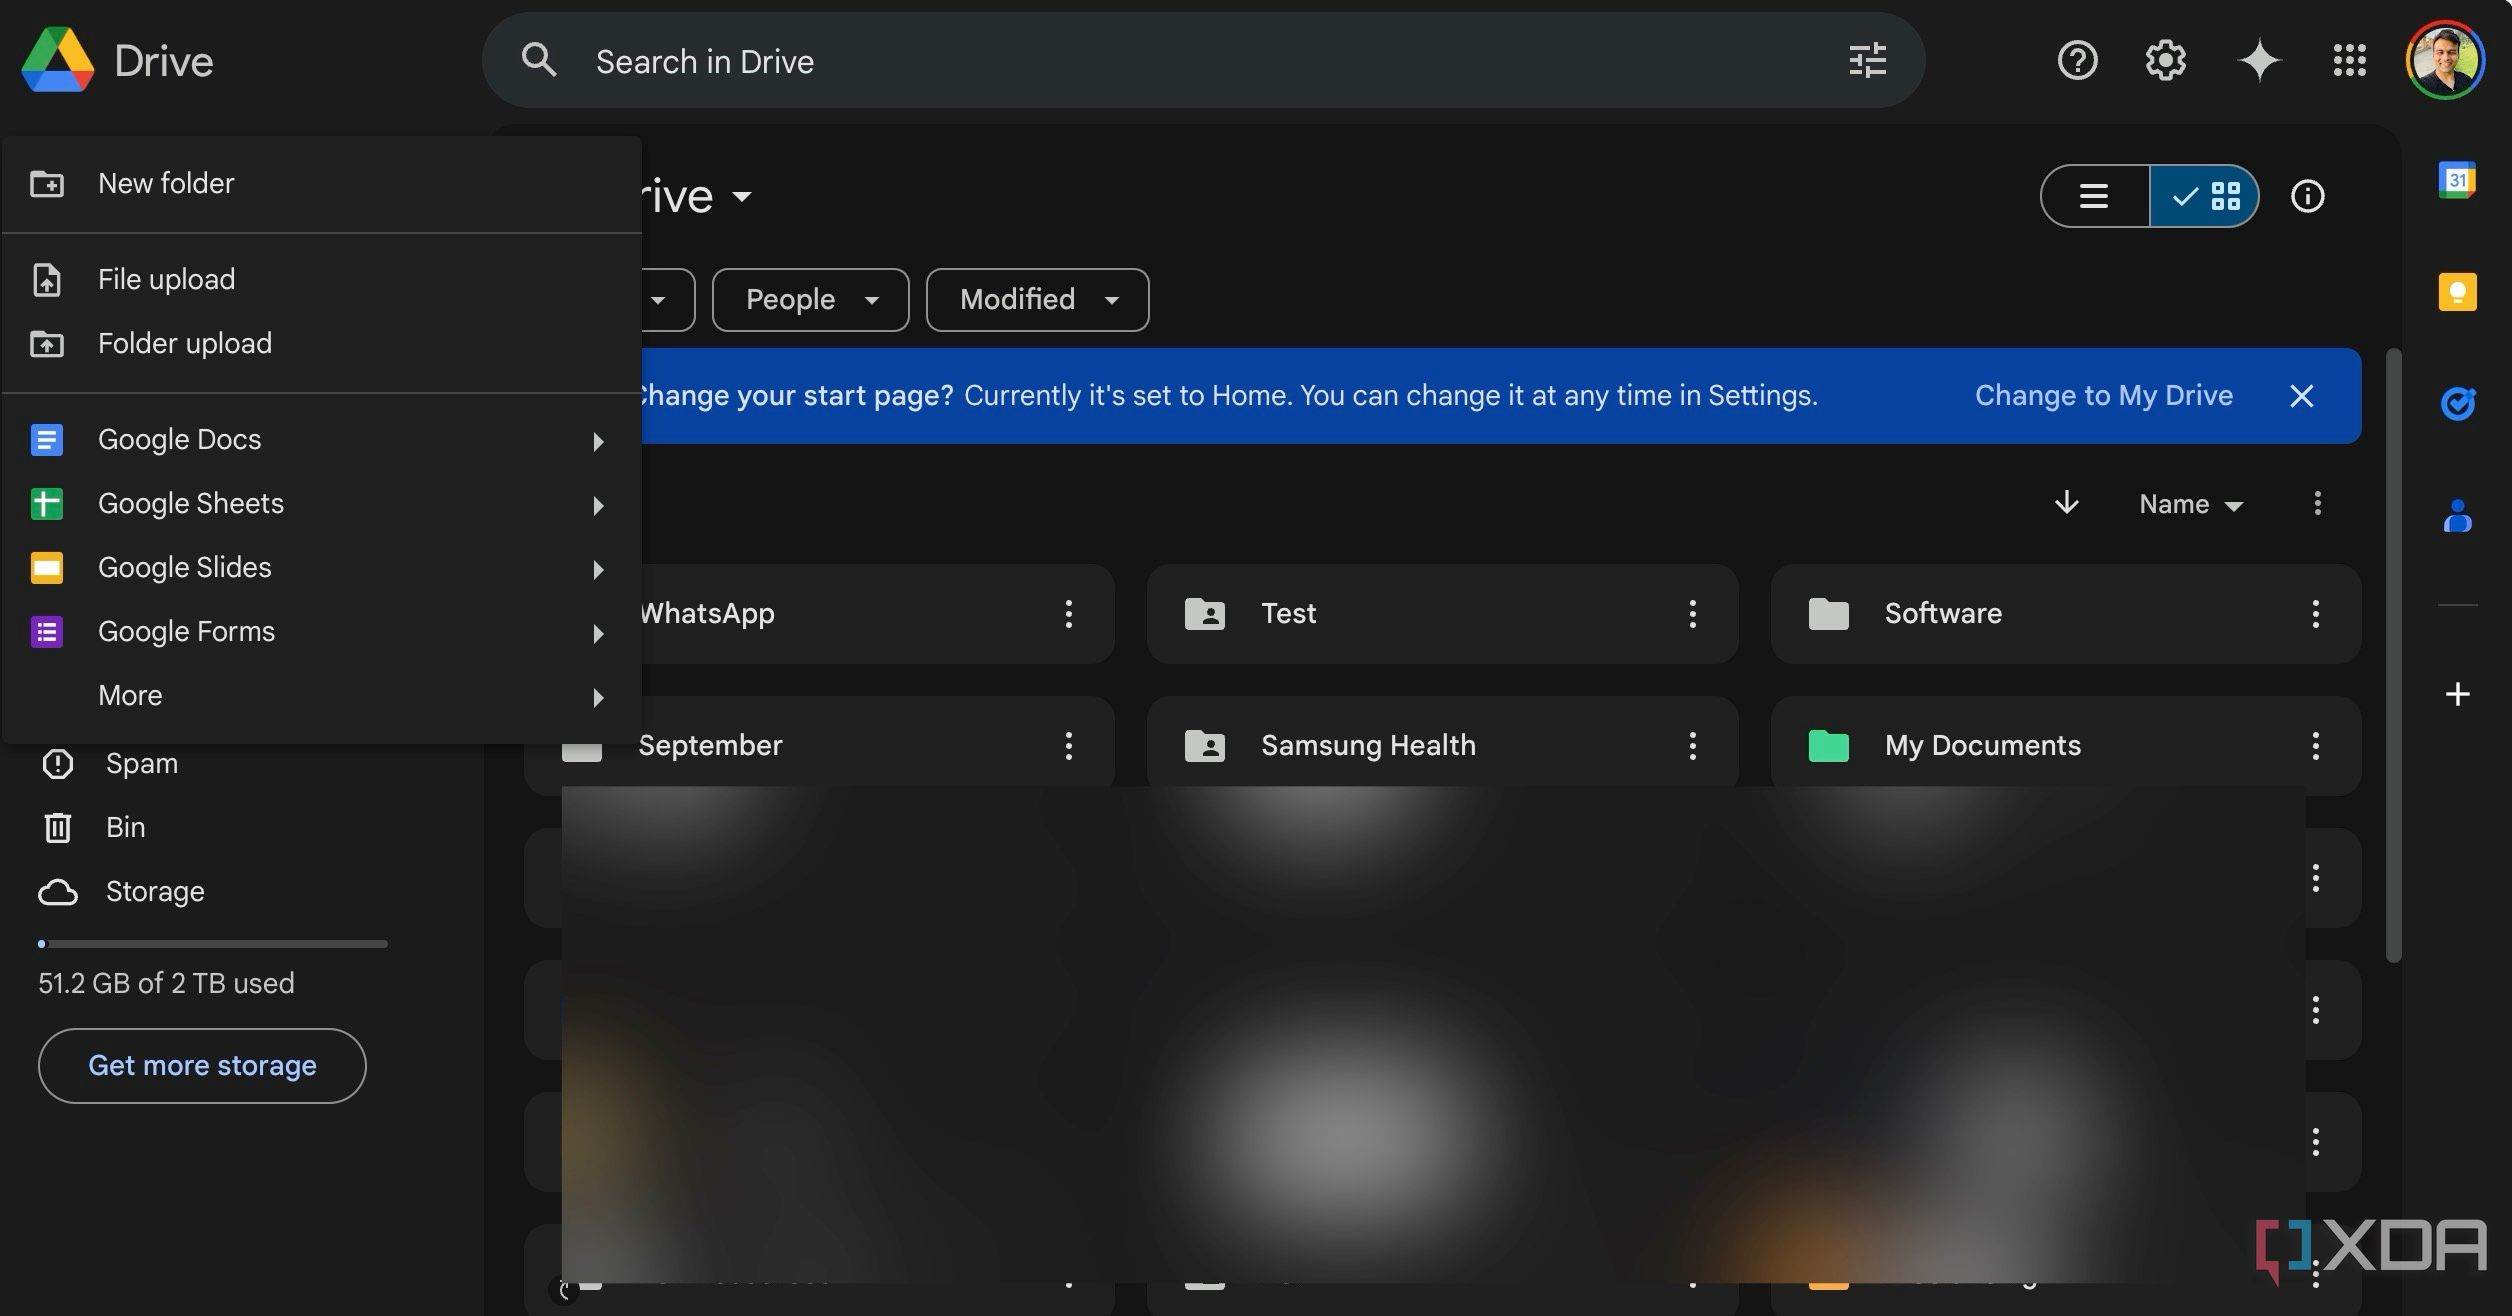Click the Google Apps grid icon
The image size is (2512, 1316).
(x=2348, y=60)
